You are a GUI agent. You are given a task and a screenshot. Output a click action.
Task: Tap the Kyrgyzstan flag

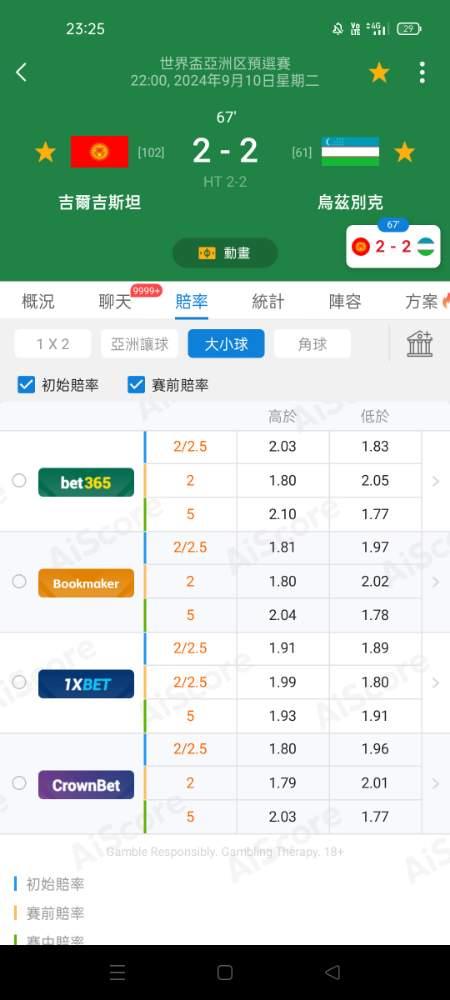(x=99, y=152)
